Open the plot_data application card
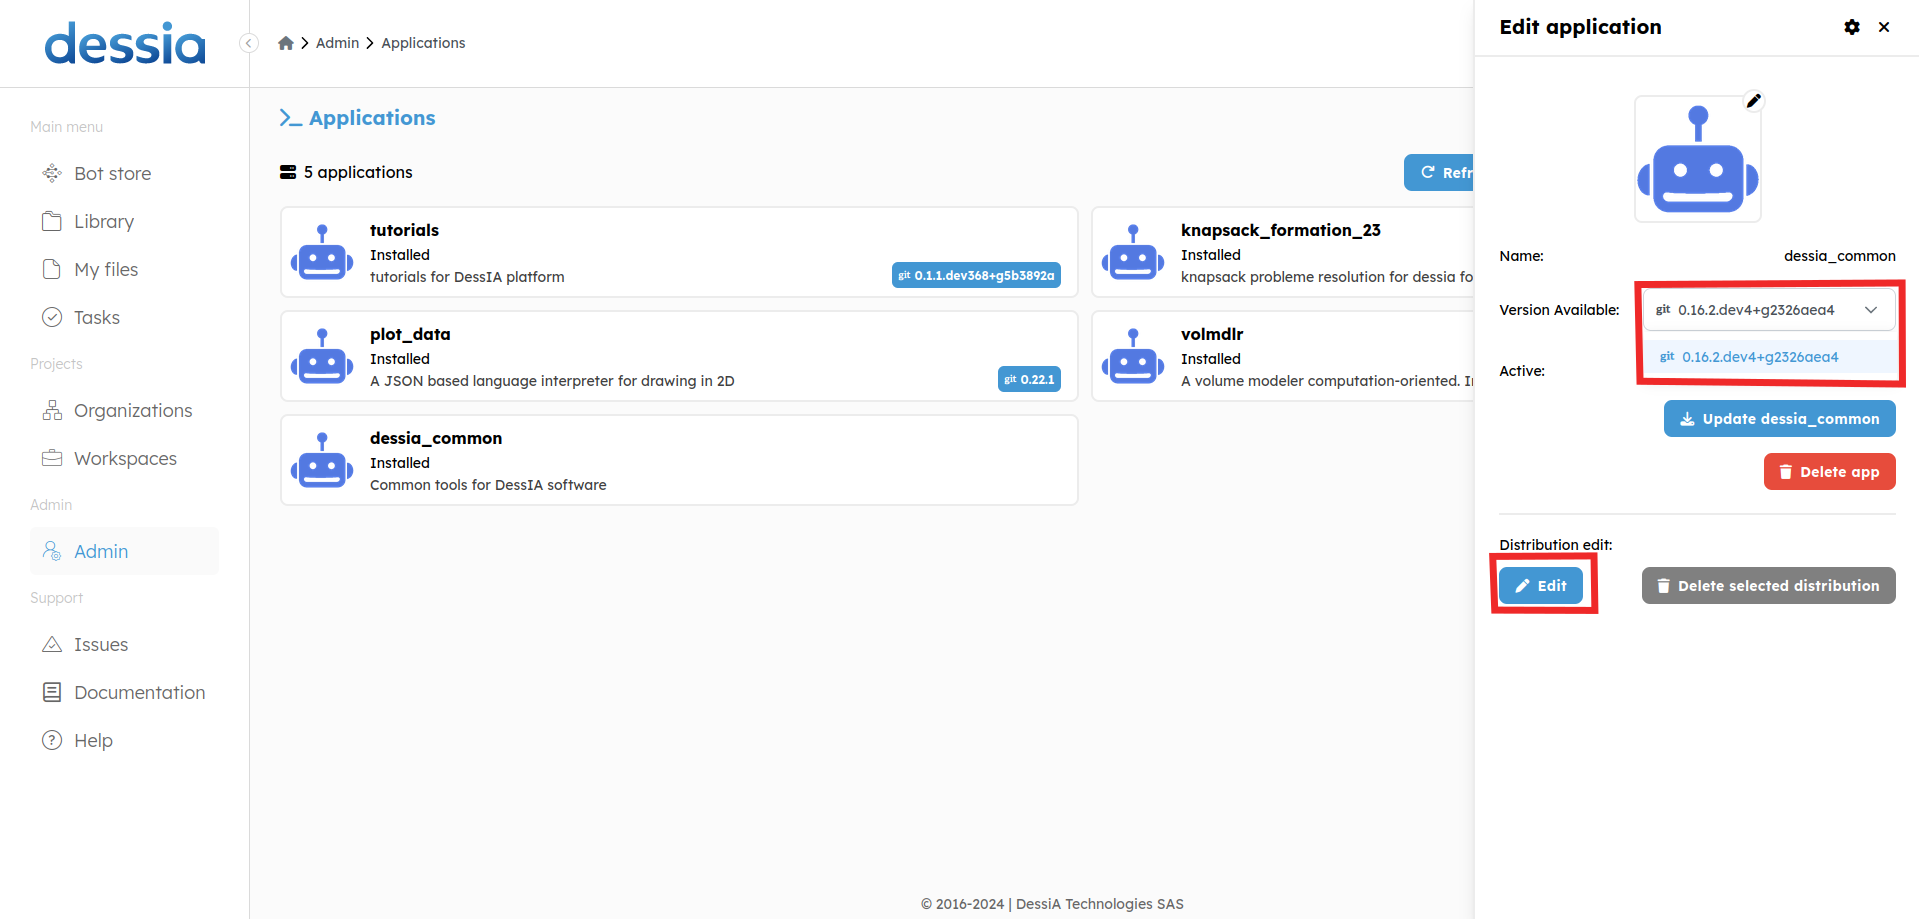Image resolution: width=1919 pixels, height=919 pixels. click(x=679, y=356)
